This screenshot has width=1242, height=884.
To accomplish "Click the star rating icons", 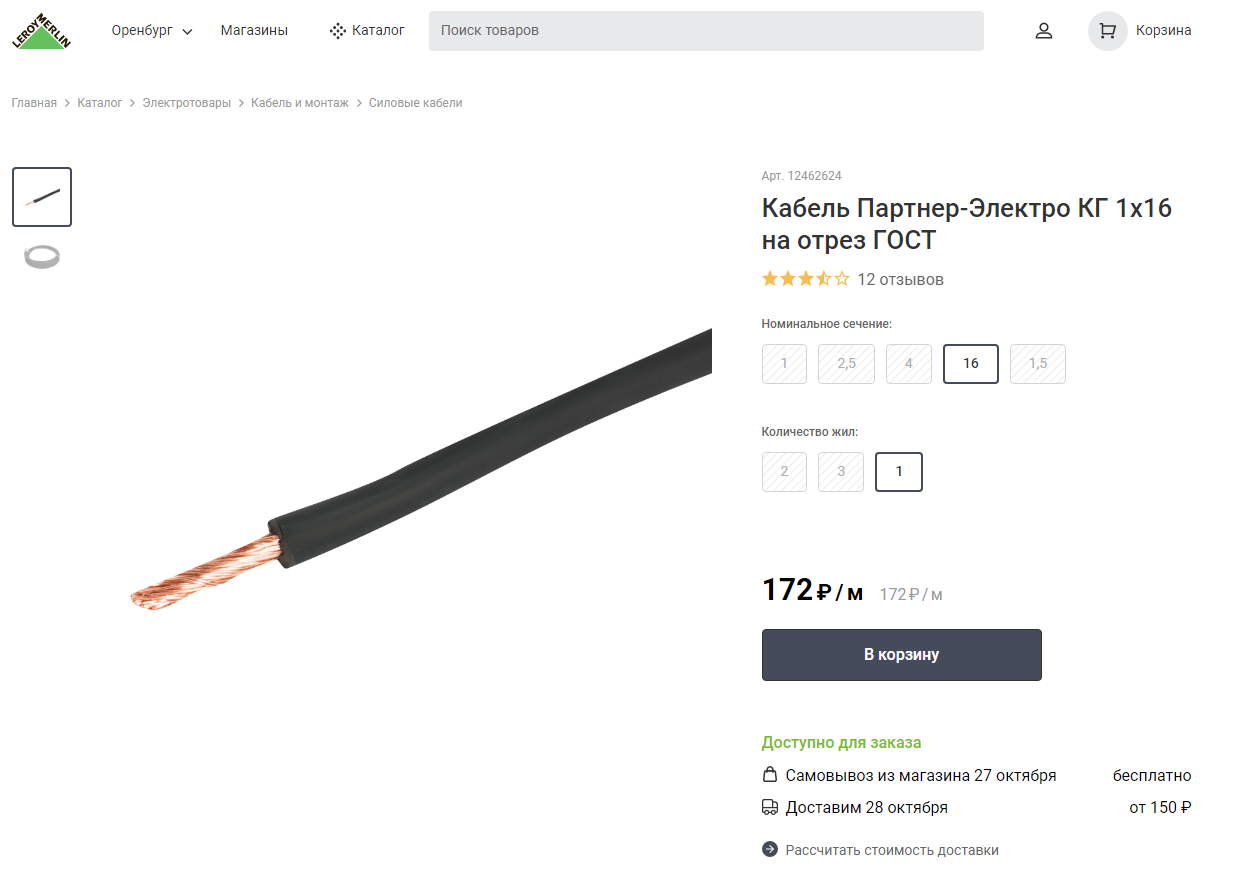I will (x=805, y=279).
